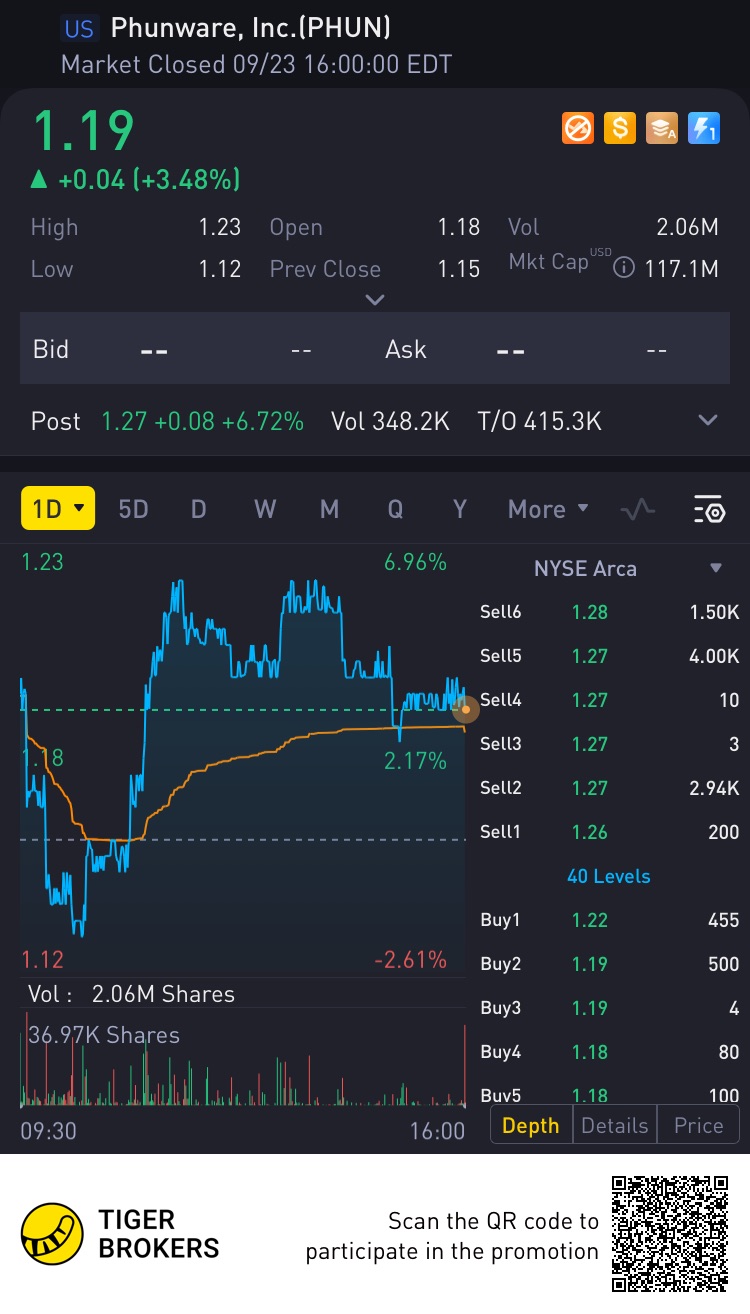The width and height of the screenshot is (750, 1314).
Task: Tap the Sell2 order row with 2.94K
Action: tap(610, 788)
